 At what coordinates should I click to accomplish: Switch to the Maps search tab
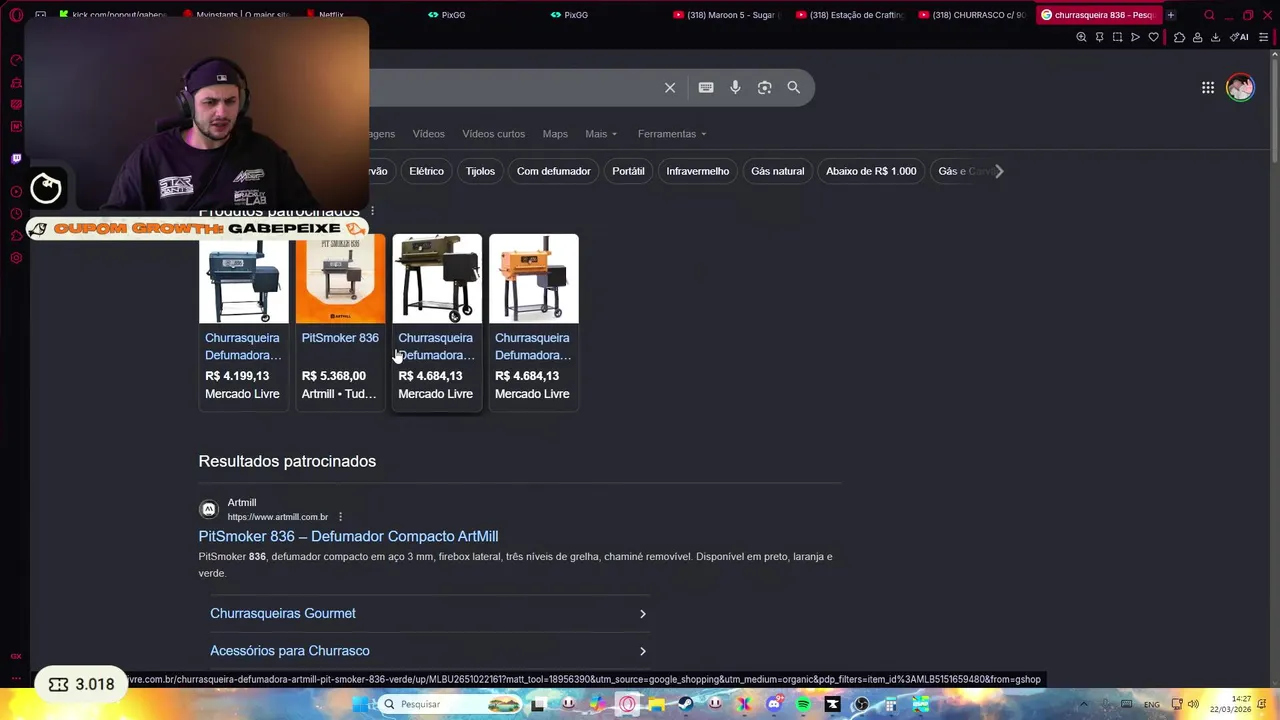555,134
